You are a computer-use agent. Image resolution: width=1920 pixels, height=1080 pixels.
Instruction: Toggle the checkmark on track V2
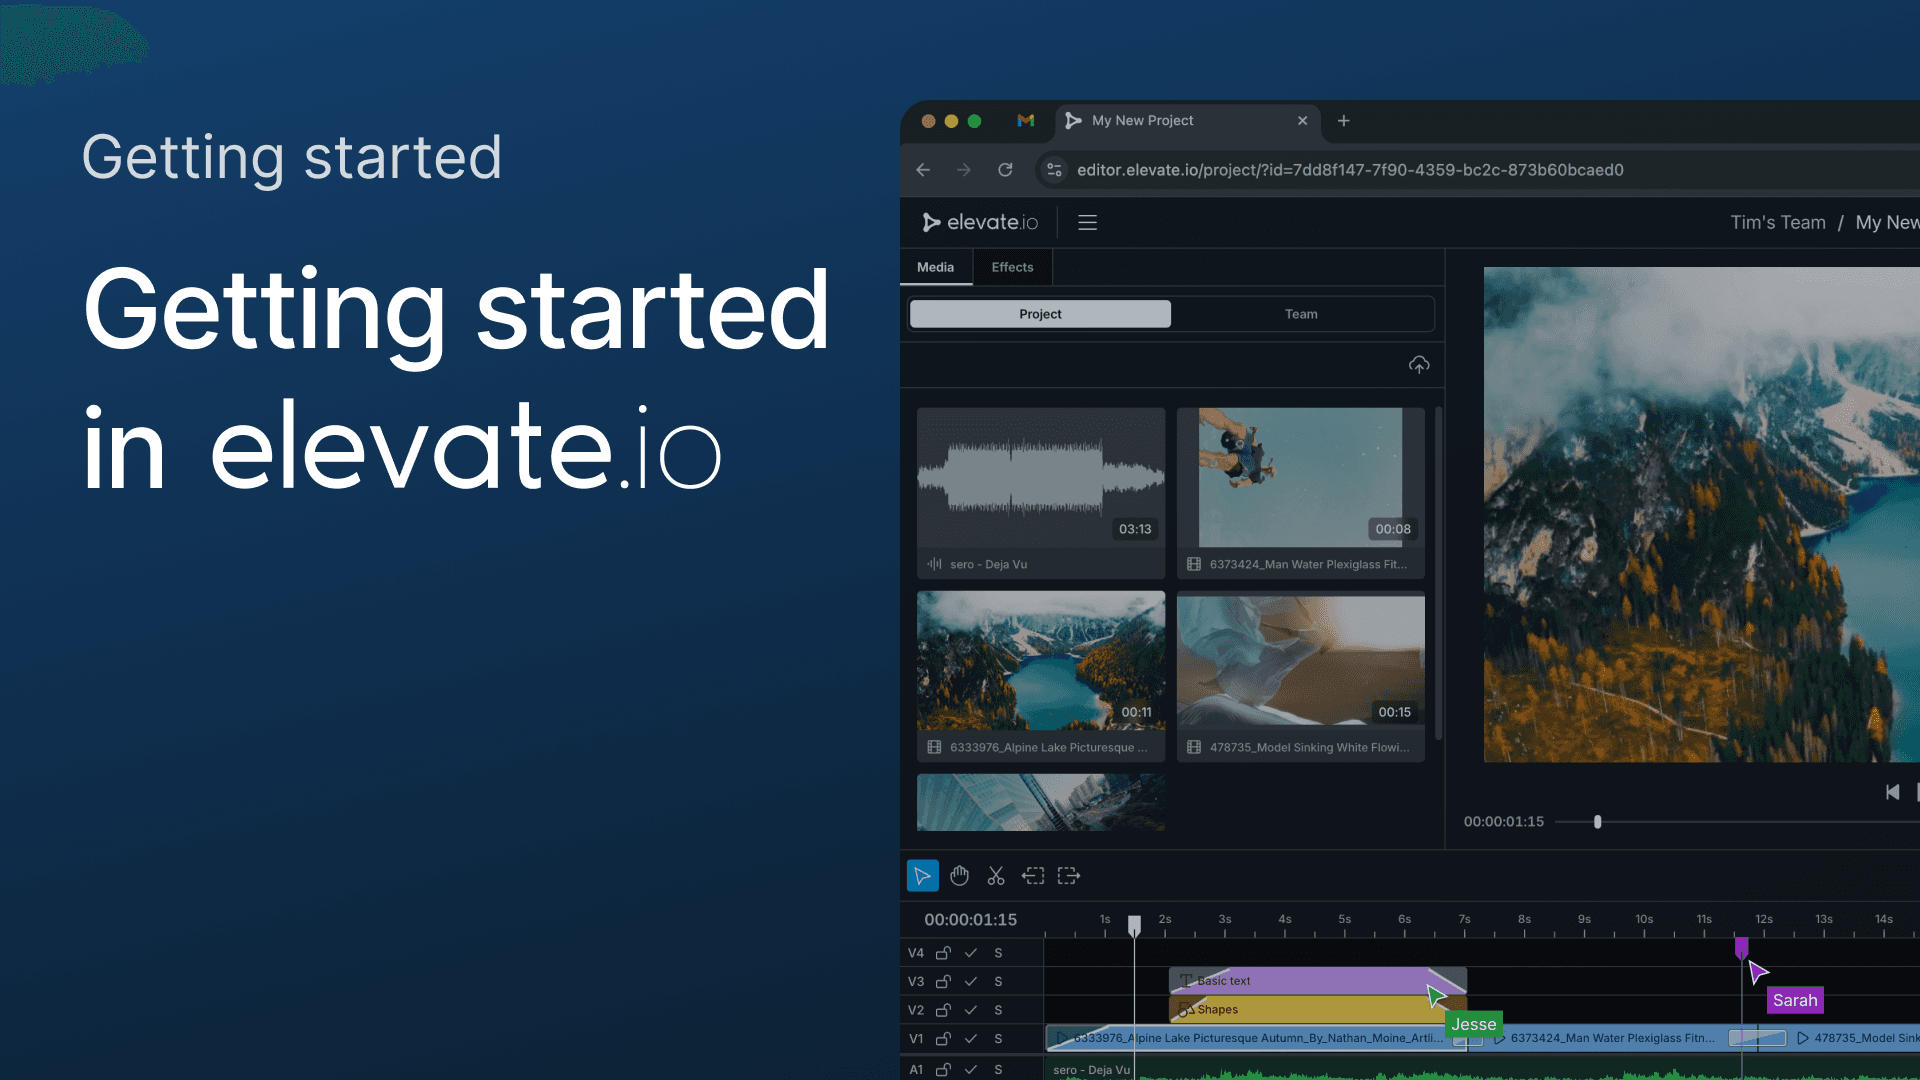[x=970, y=1010]
